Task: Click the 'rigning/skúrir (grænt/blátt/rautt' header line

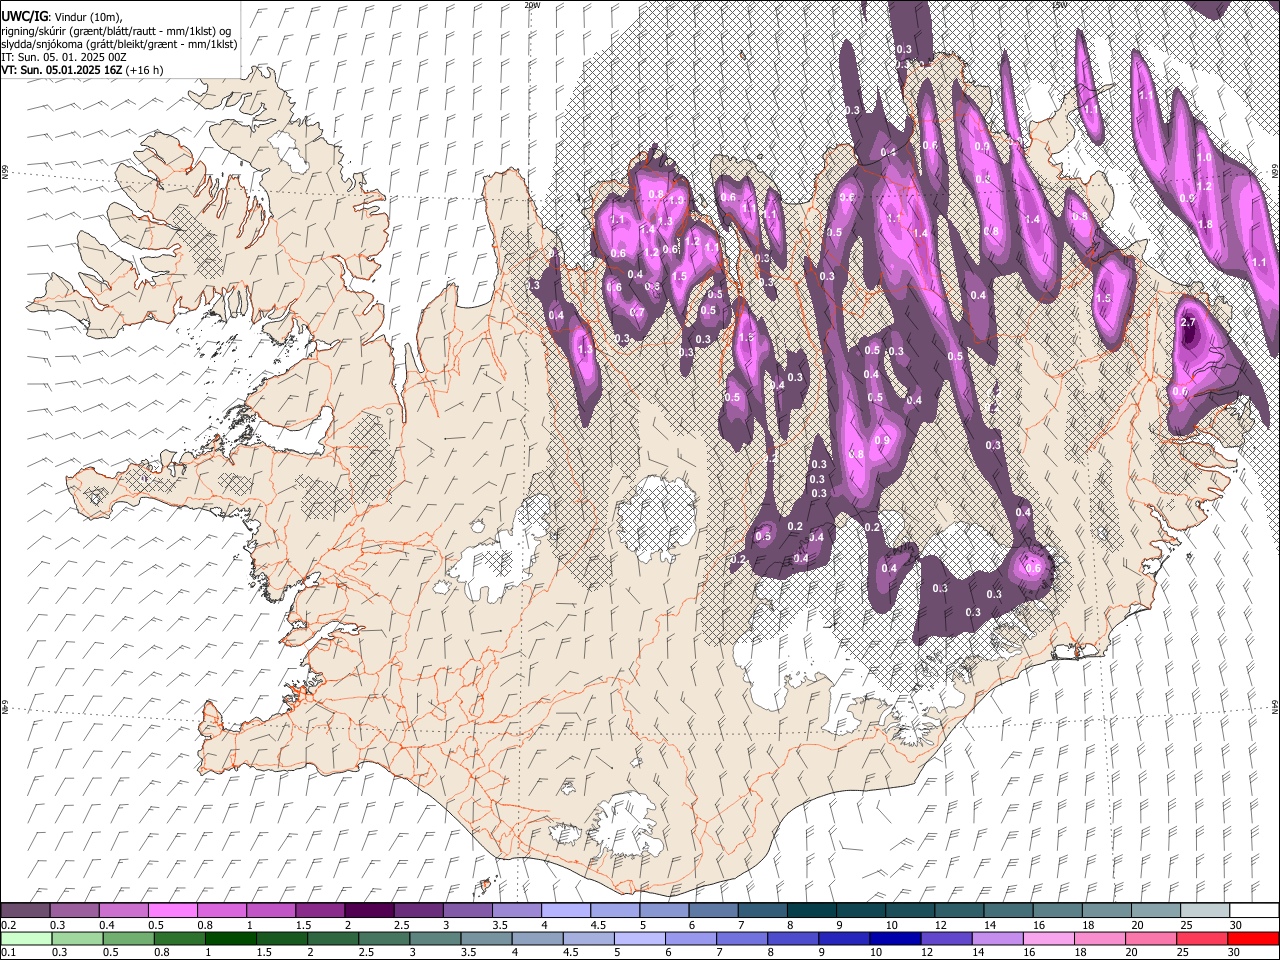Action: click(116, 30)
